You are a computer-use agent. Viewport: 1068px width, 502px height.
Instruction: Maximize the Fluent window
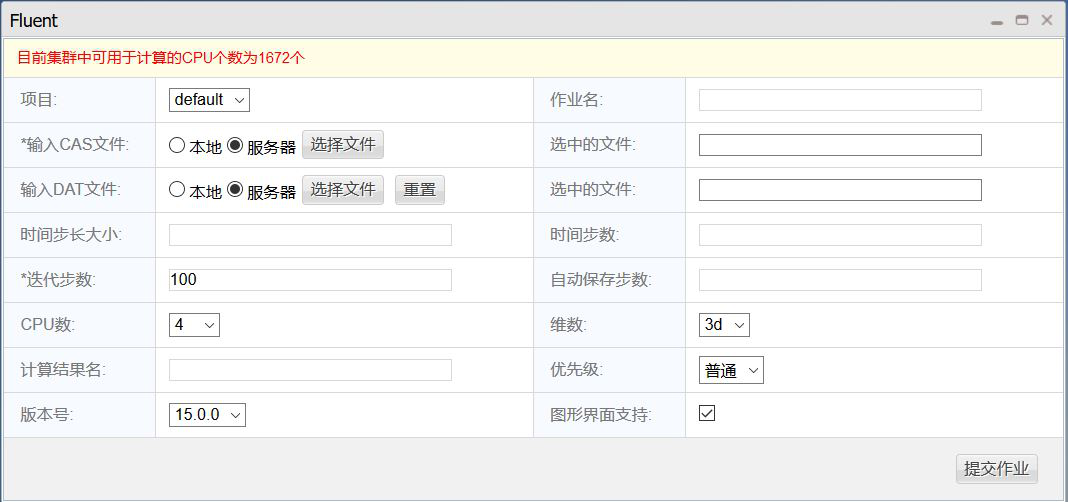coord(1022,20)
